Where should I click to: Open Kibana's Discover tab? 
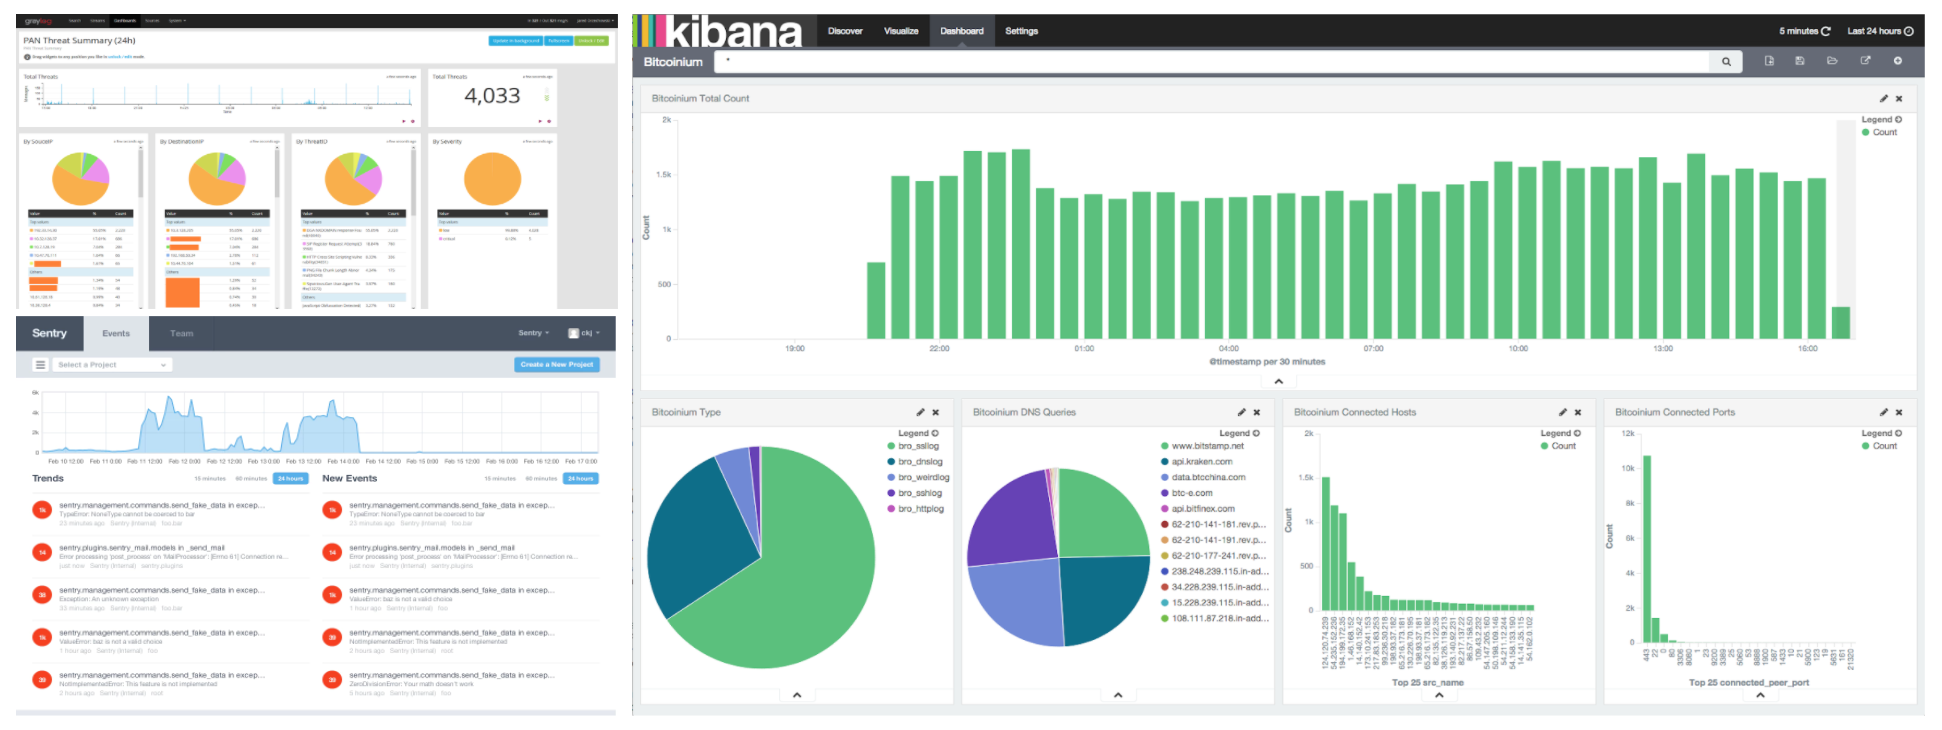click(x=845, y=31)
